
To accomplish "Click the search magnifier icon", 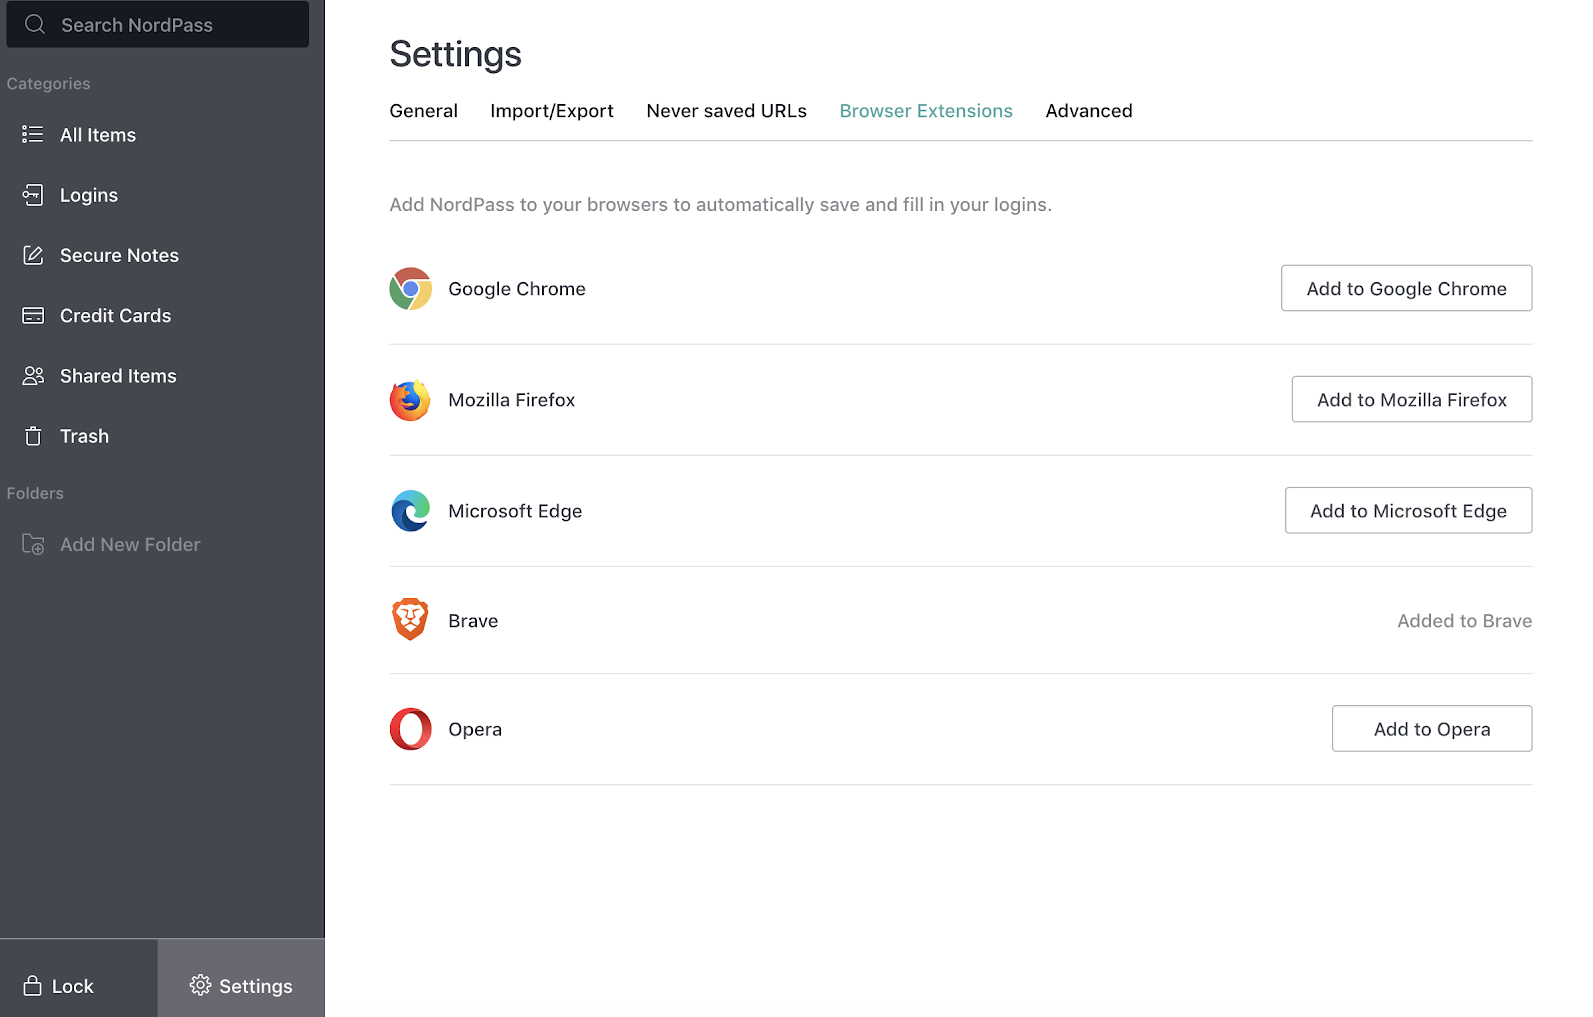I will click(x=35, y=24).
